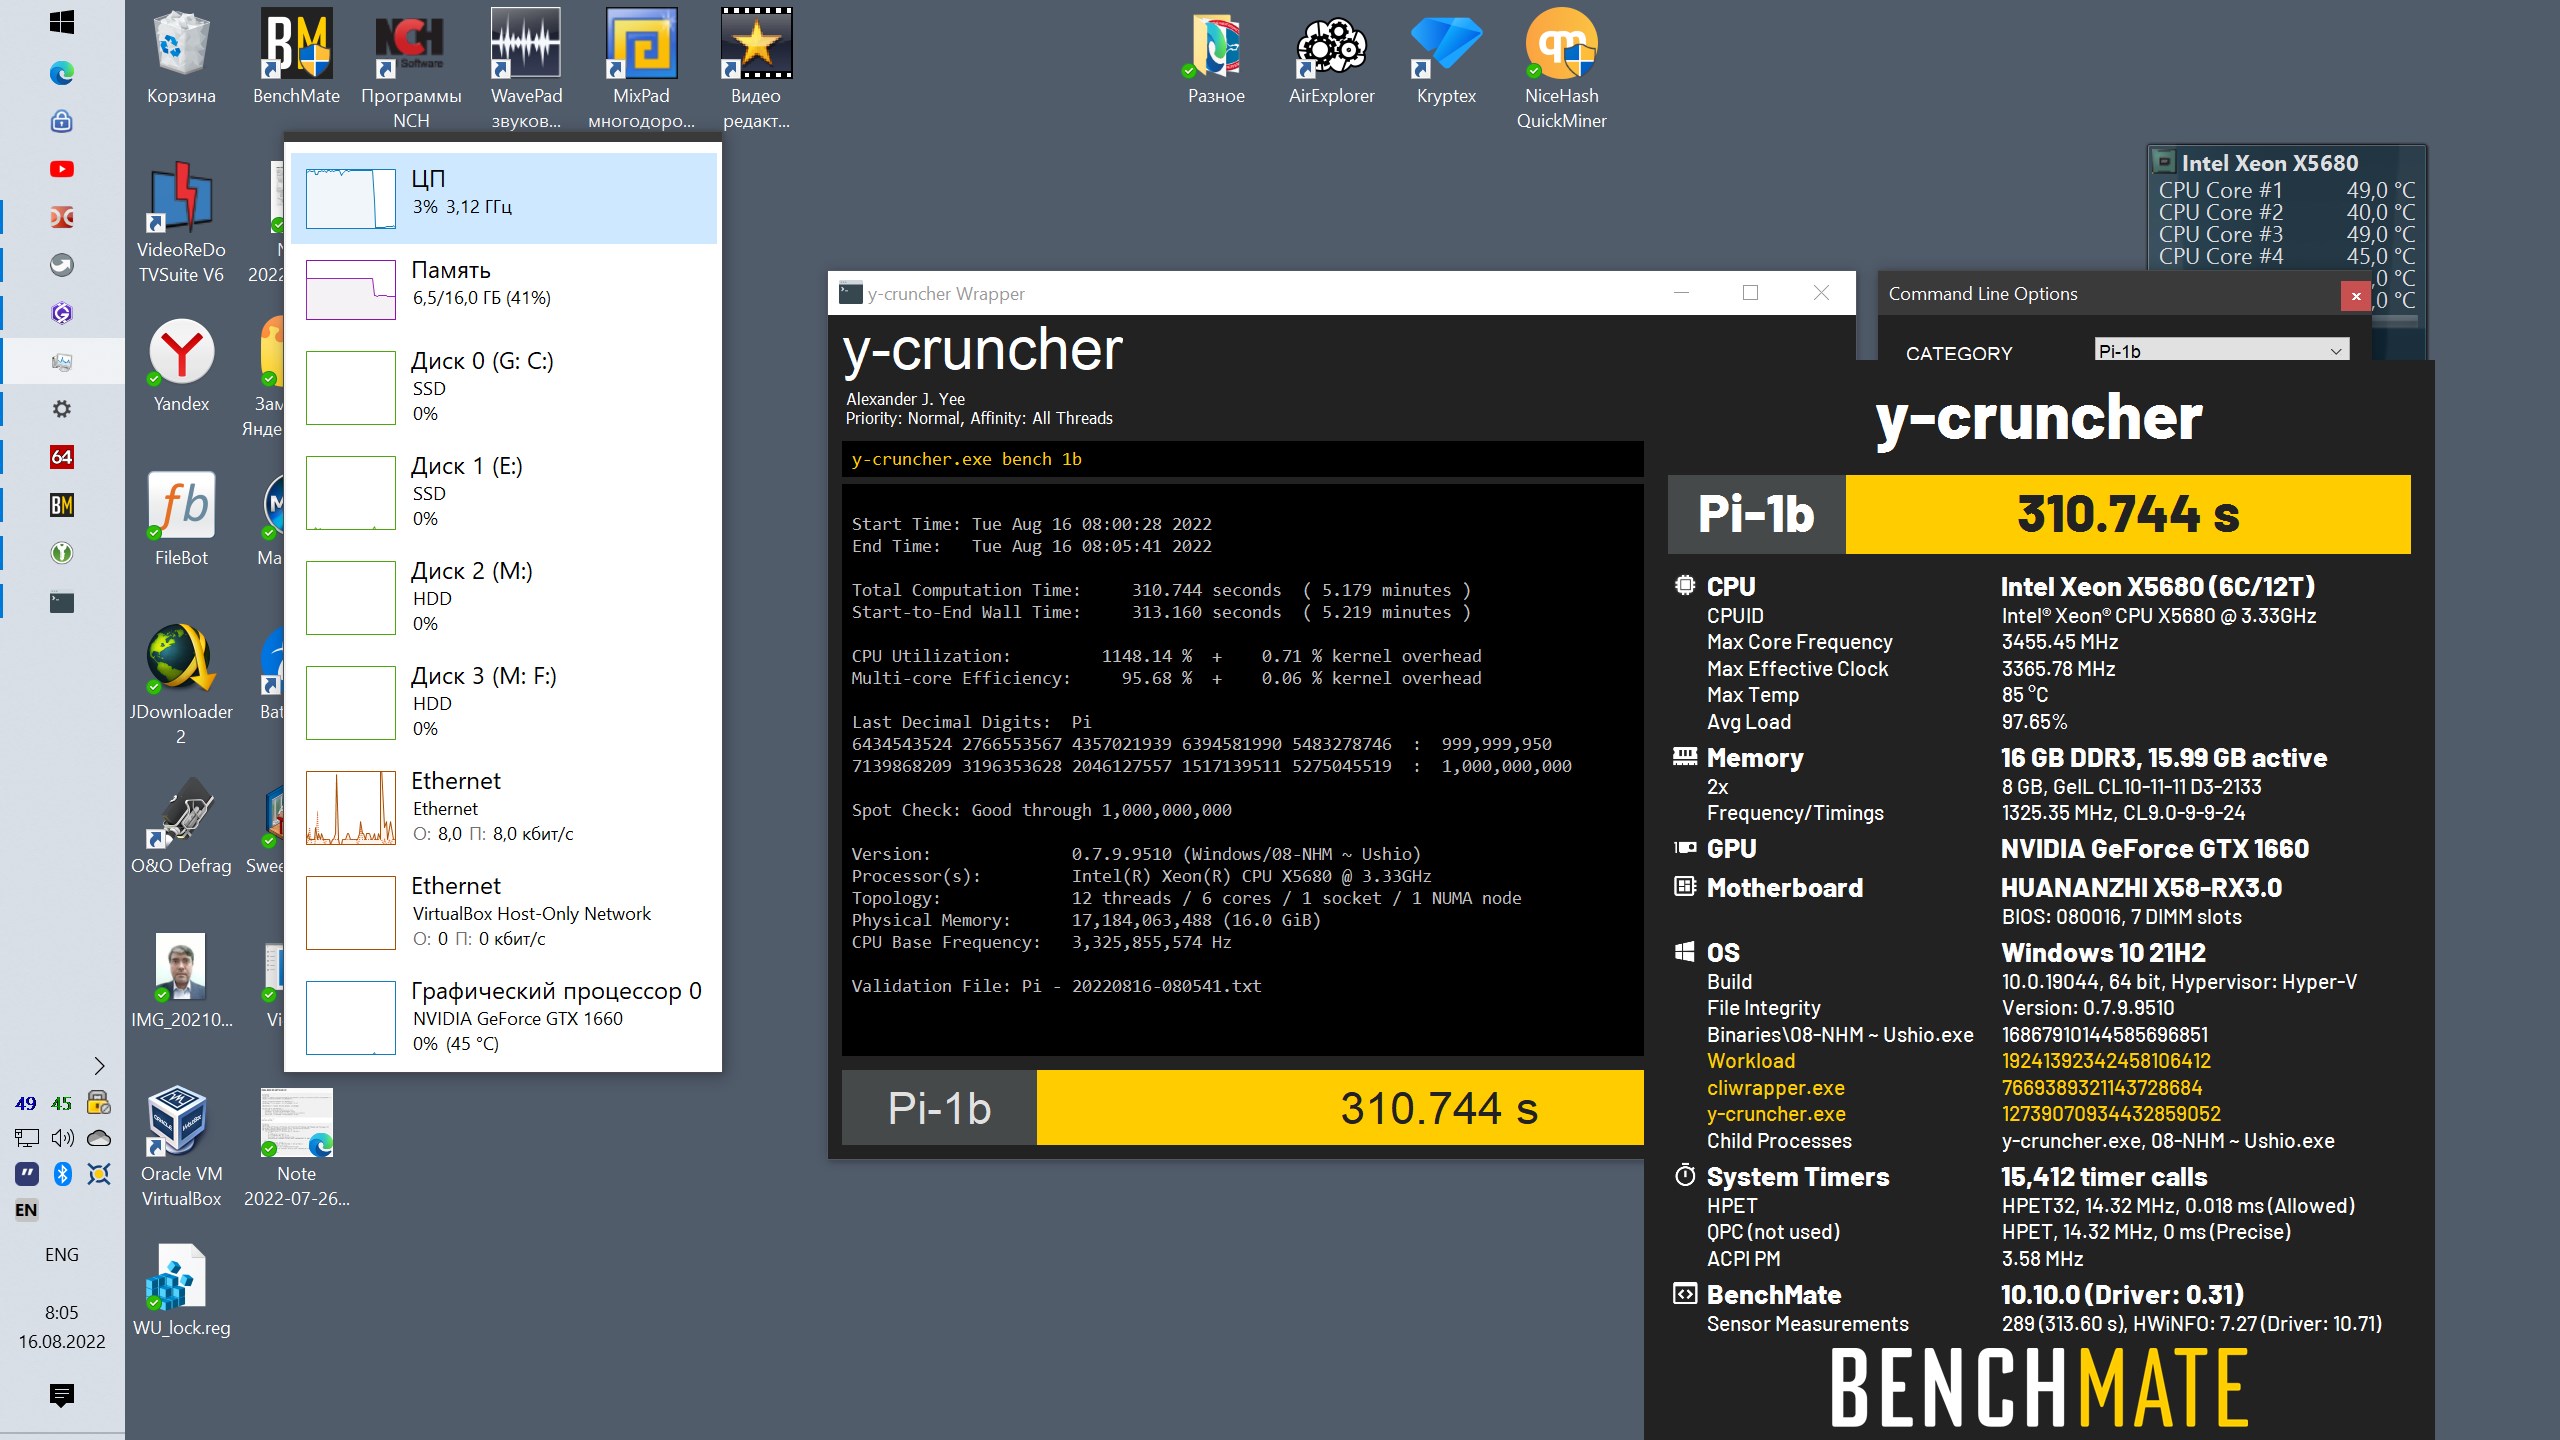Open the YouTube taskbar icon
This screenshot has height=1440, width=2560.
[x=62, y=169]
